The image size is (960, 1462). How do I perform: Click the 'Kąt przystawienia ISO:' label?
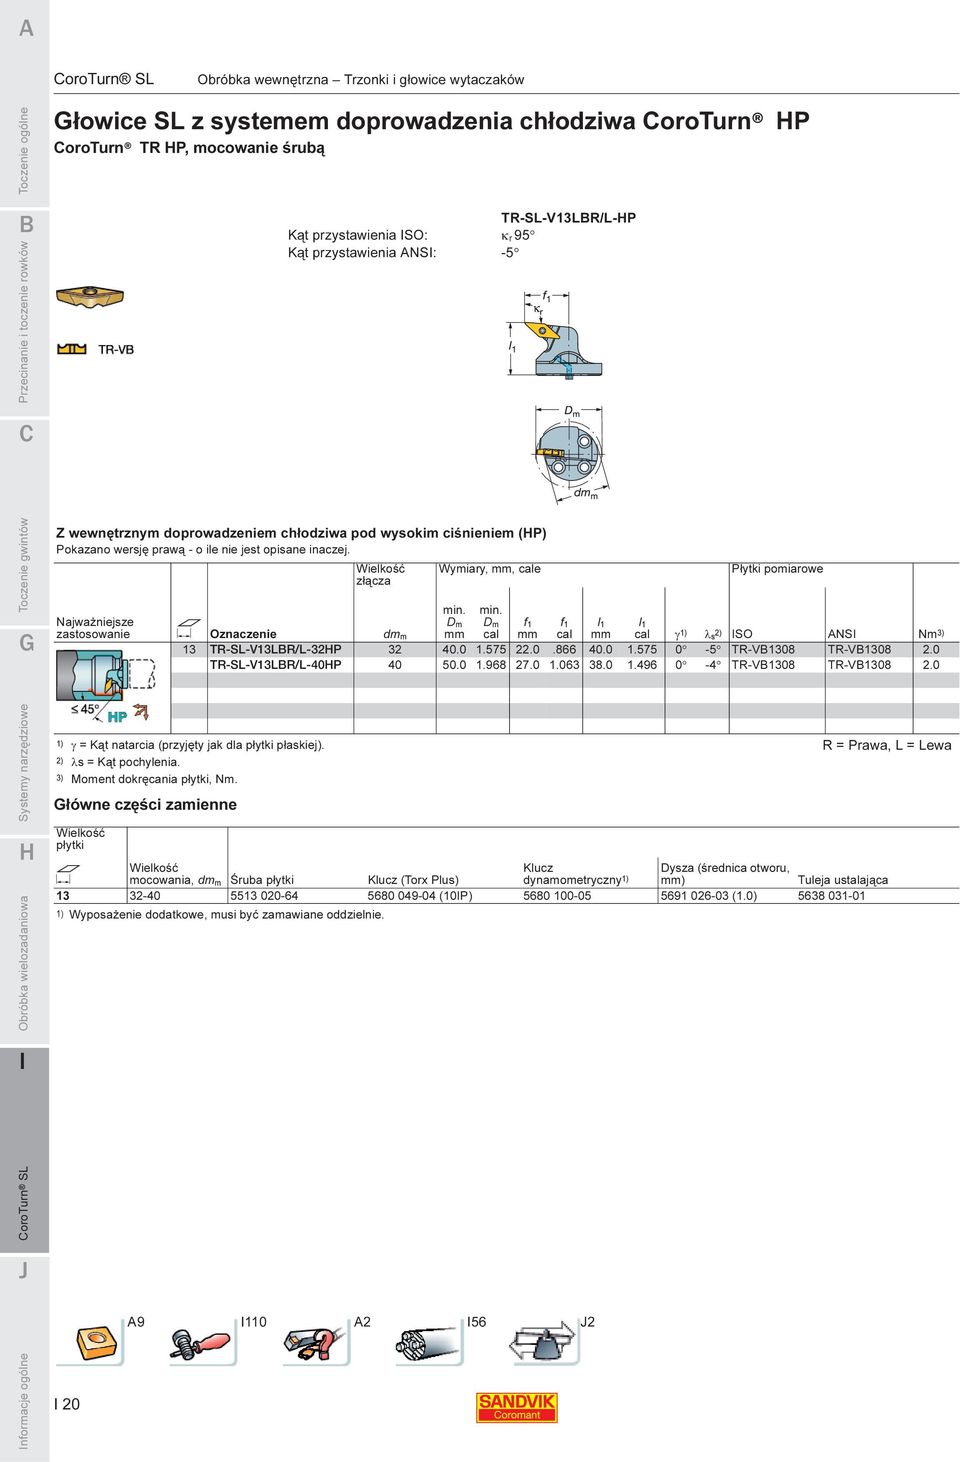(x=358, y=235)
